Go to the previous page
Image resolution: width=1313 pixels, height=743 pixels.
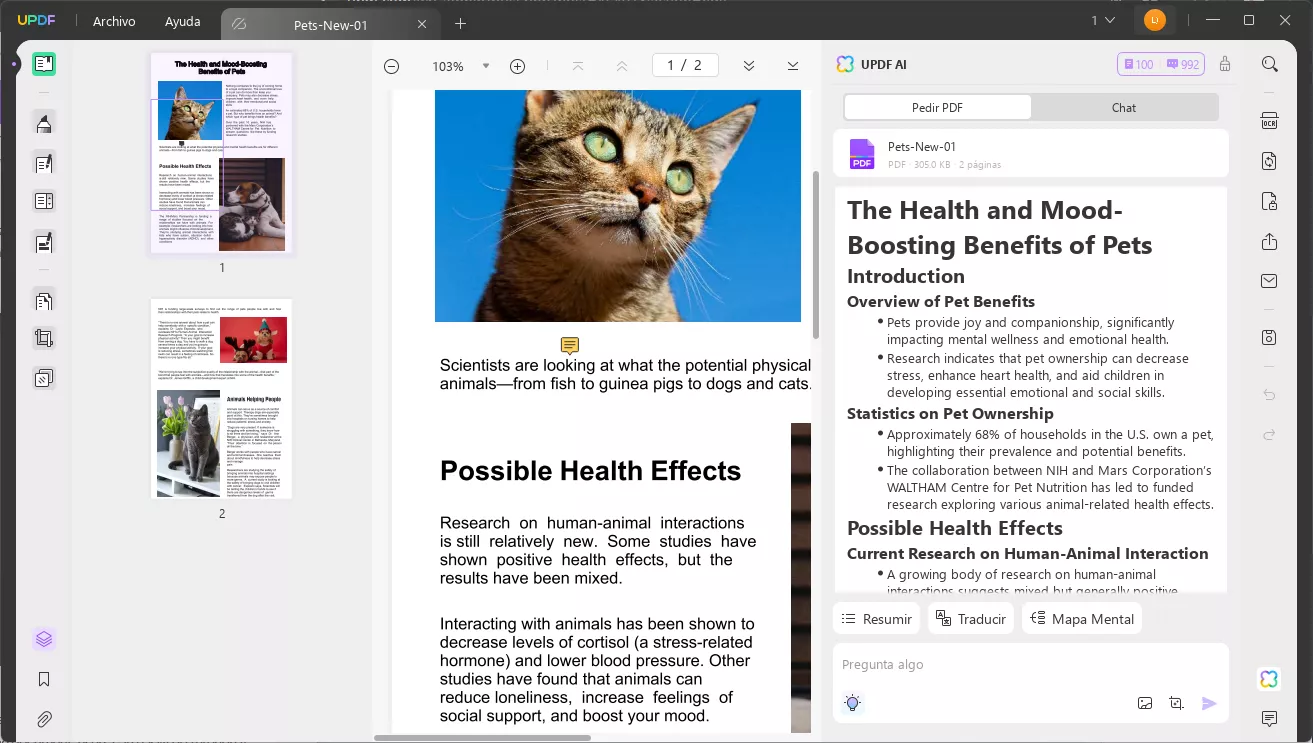click(622, 66)
